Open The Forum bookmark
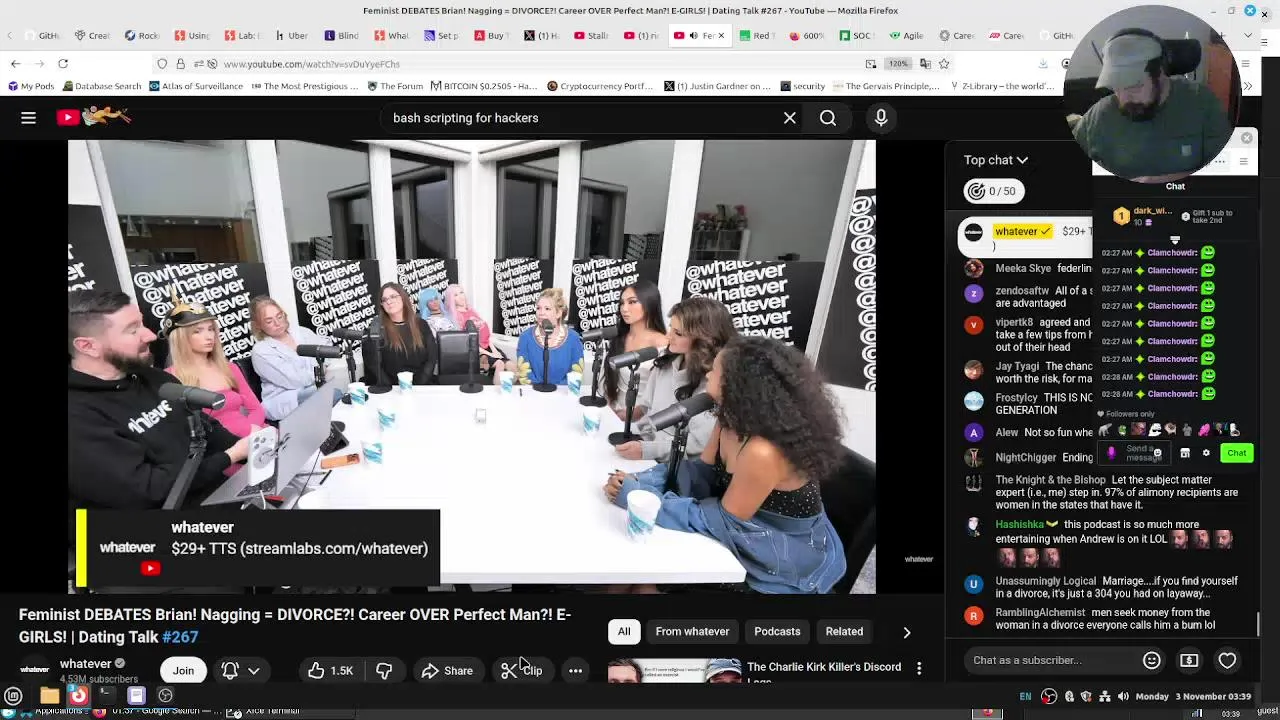The image size is (1280, 720). click(395, 86)
